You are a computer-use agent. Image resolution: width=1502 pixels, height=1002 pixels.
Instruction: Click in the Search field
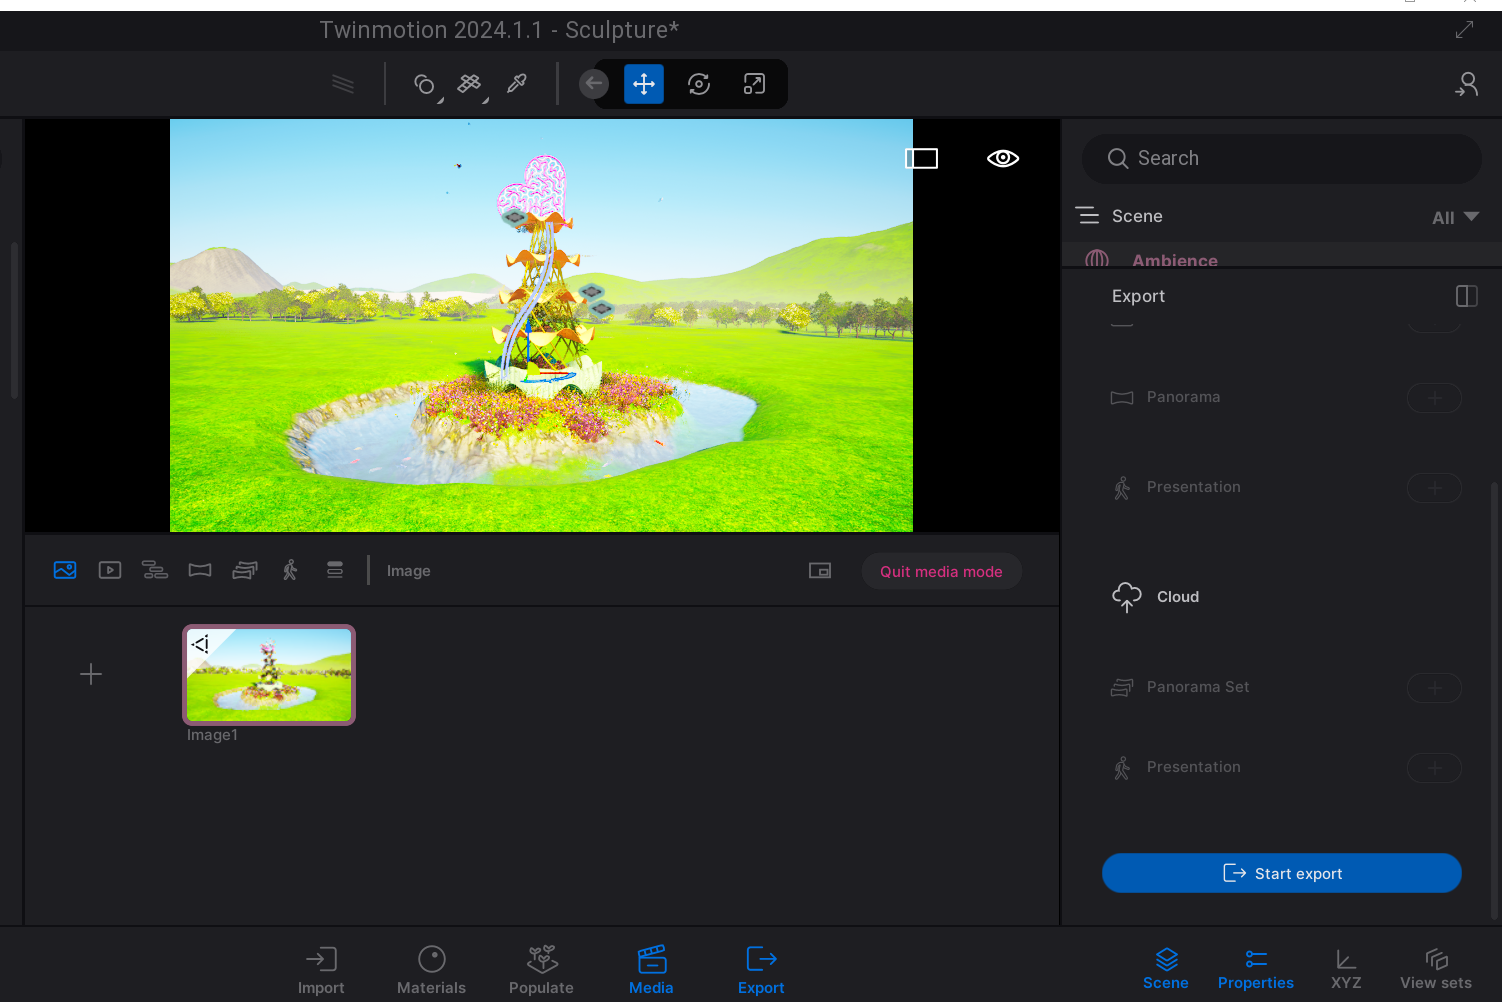[x=1282, y=159]
